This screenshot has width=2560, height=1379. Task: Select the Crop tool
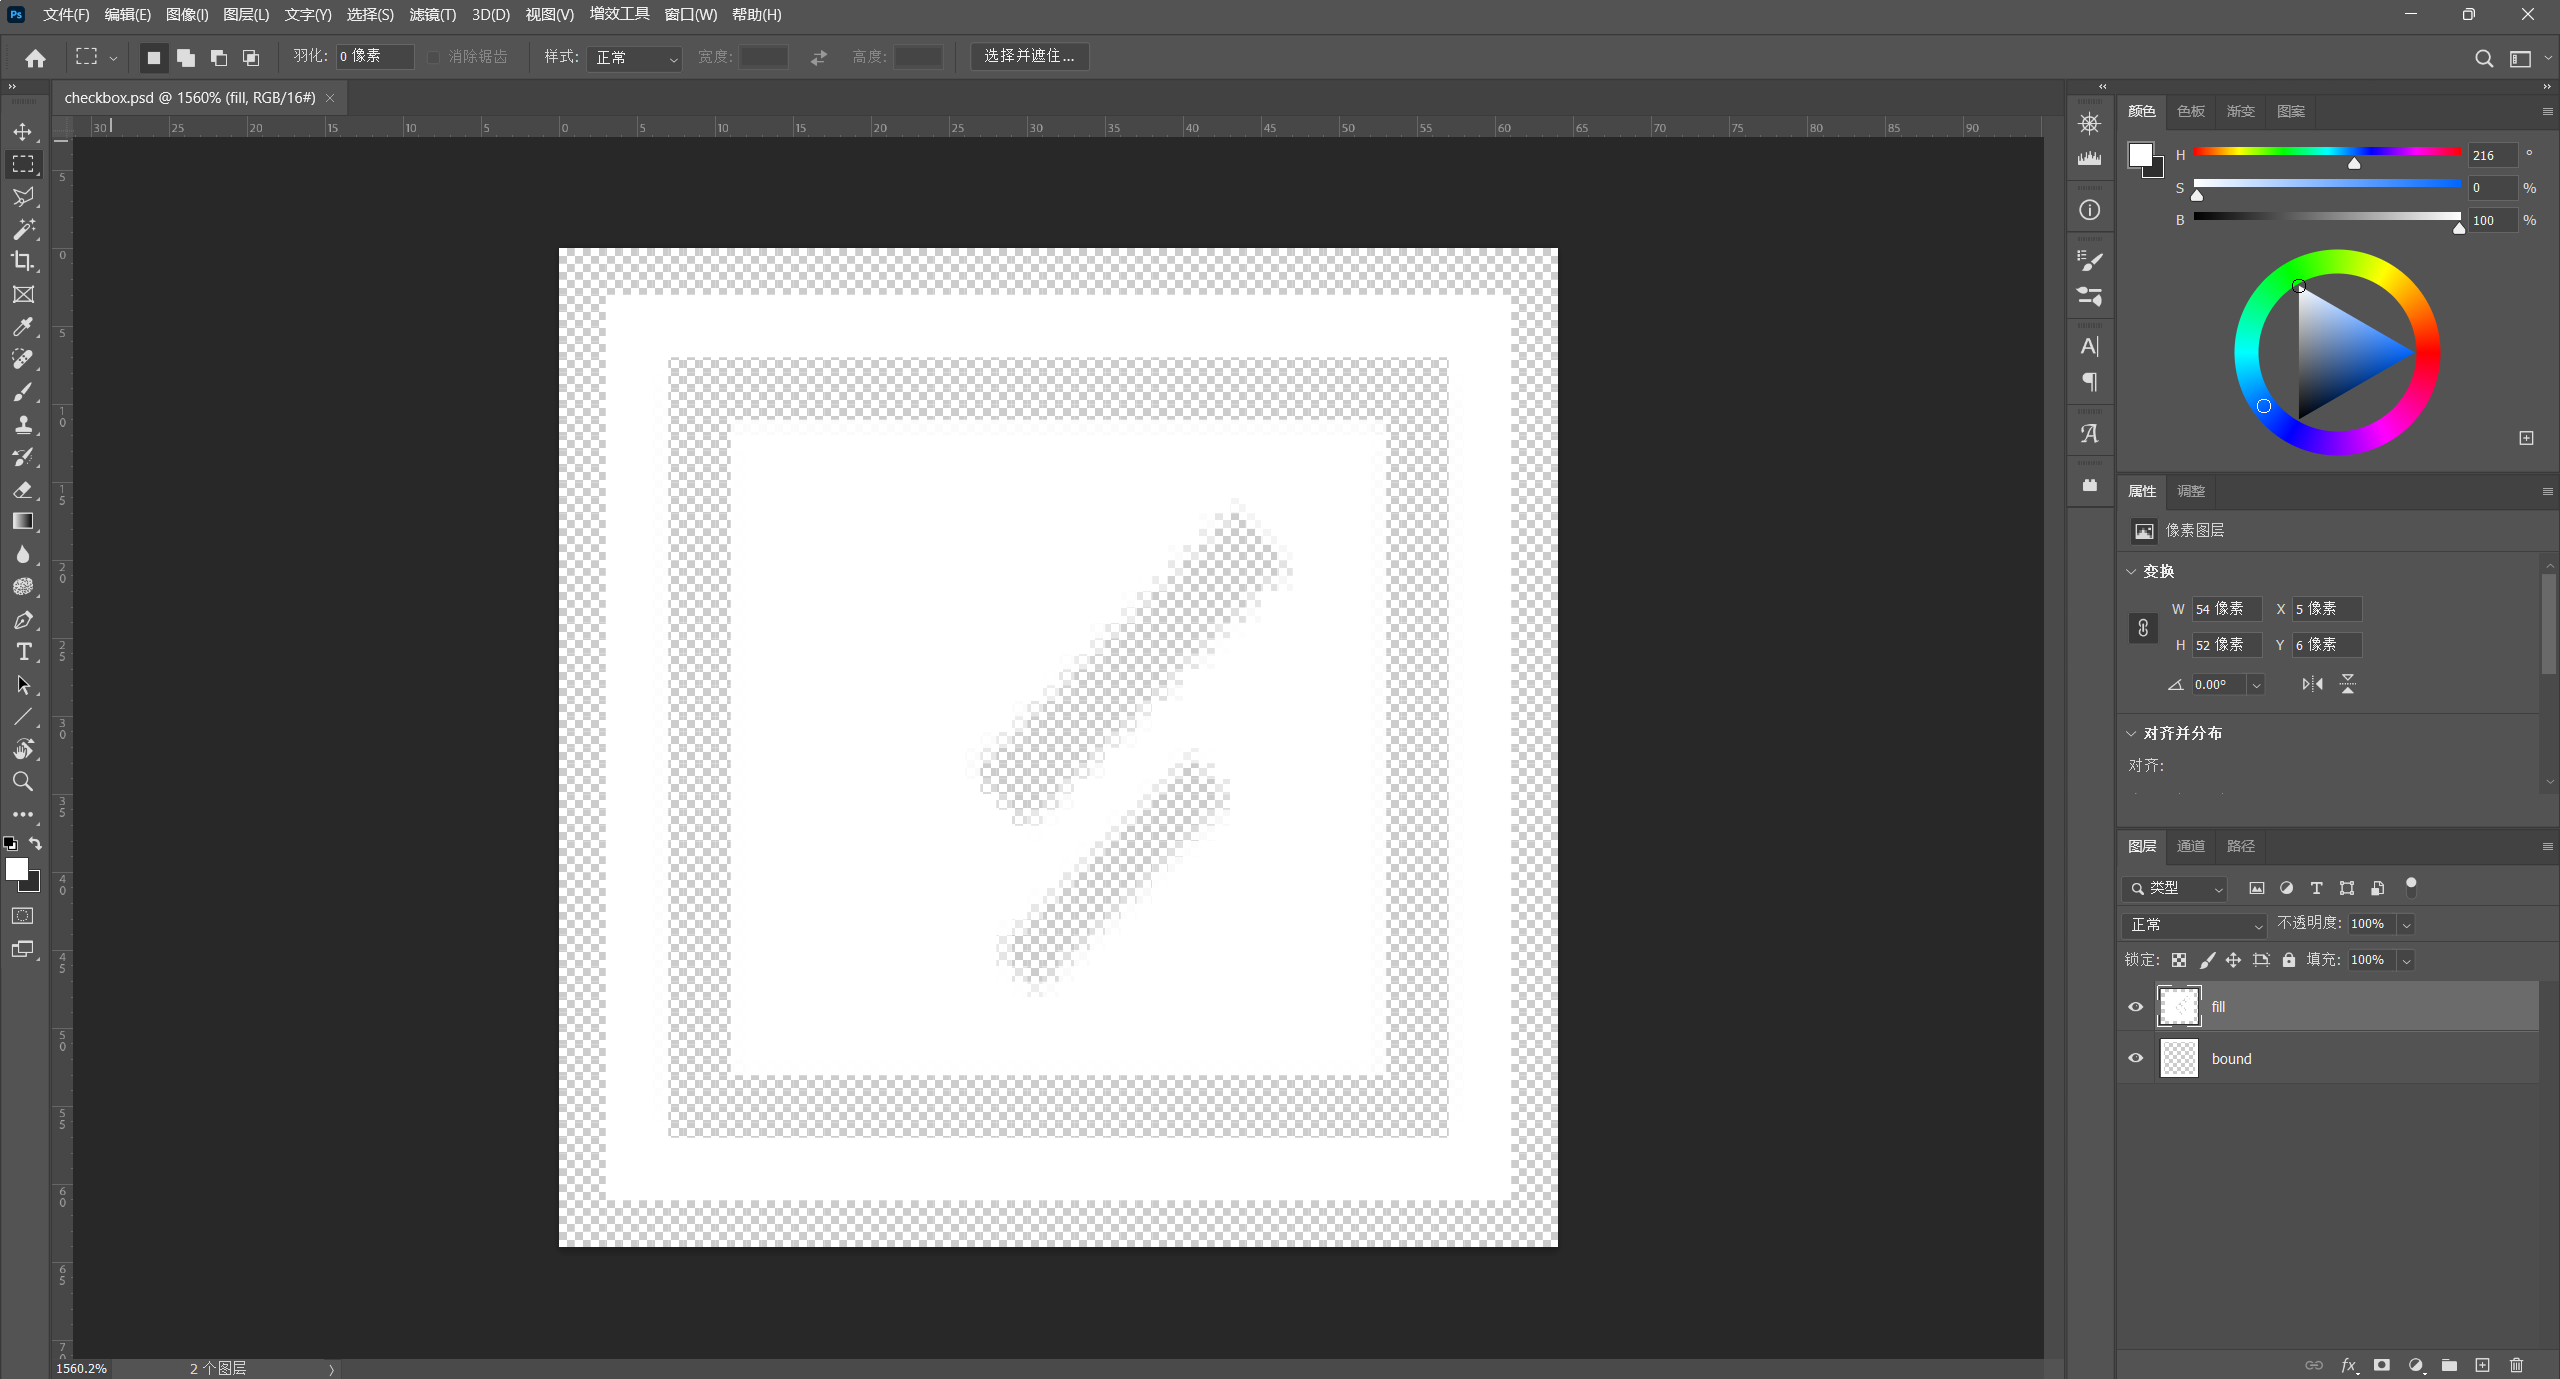23,261
